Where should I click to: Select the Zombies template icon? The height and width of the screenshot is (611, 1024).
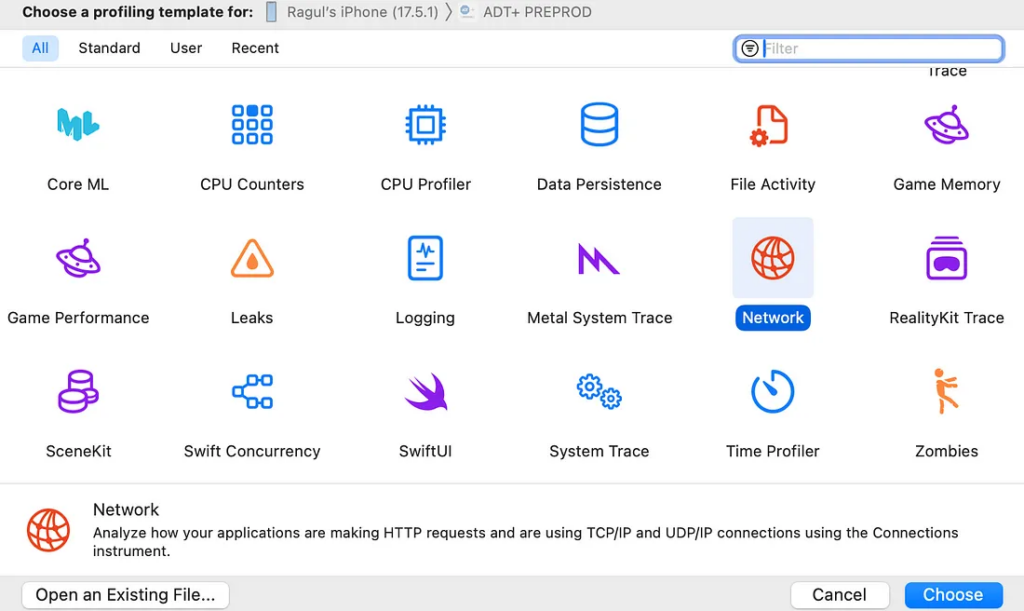945,391
